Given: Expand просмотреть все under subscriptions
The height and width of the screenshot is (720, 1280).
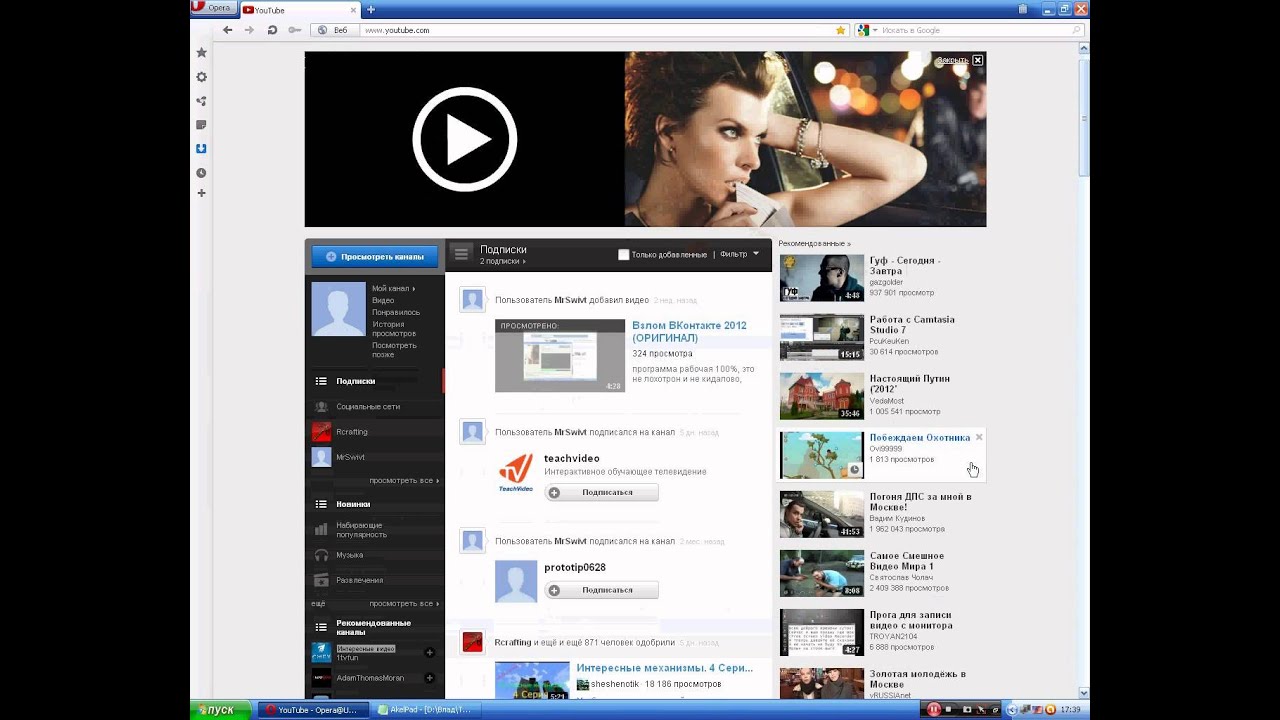Looking at the screenshot, I should coord(403,480).
